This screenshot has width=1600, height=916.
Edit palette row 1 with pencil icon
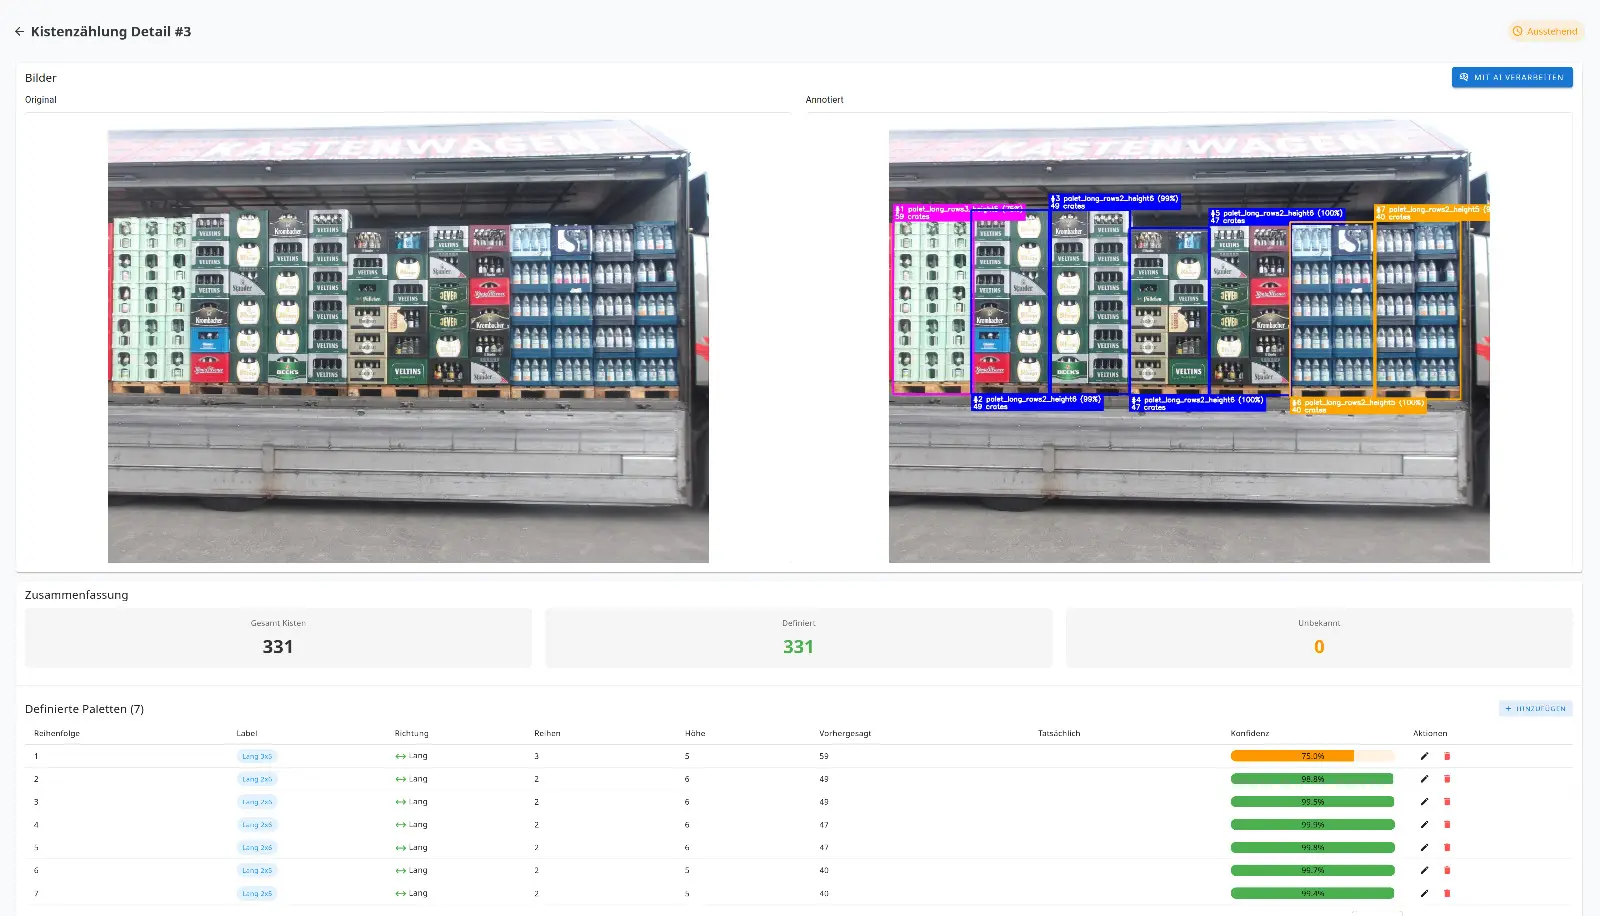[1424, 756]
